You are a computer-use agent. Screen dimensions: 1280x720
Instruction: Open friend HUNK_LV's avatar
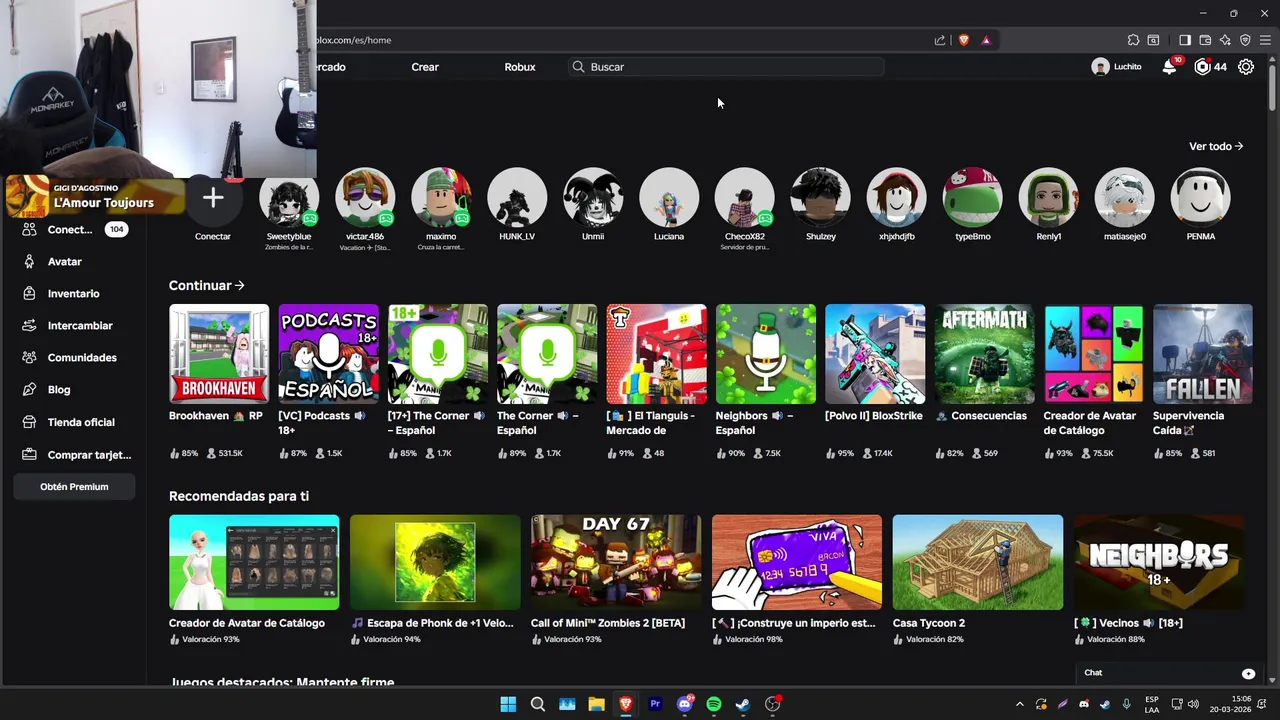(517, 197)
